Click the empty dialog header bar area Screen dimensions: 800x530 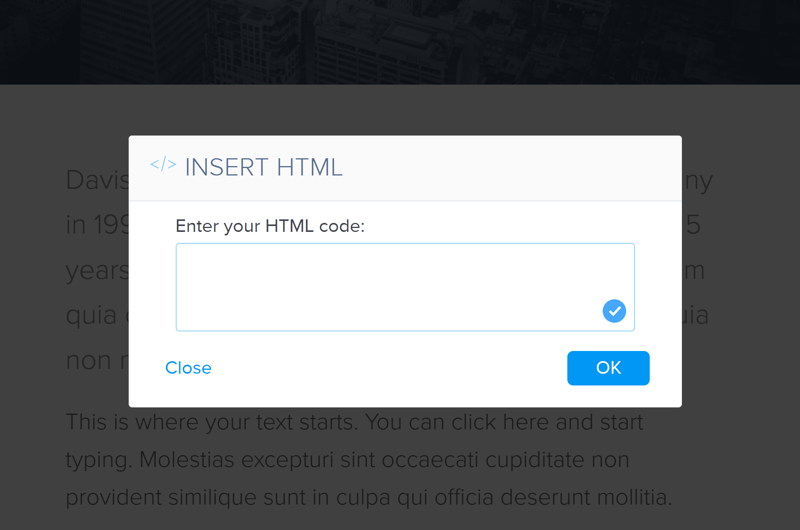pos(510,168)
